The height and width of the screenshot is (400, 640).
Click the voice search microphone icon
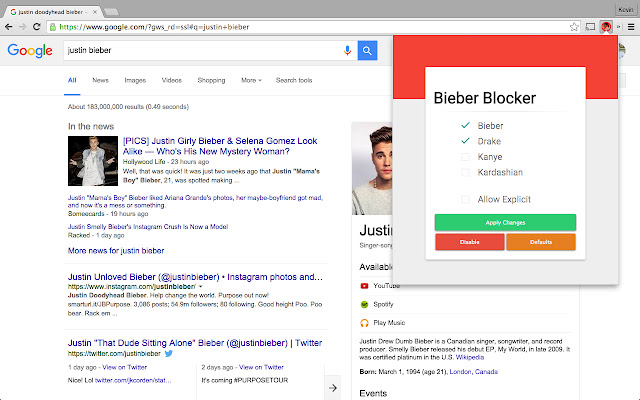click(x=347, y=51)
